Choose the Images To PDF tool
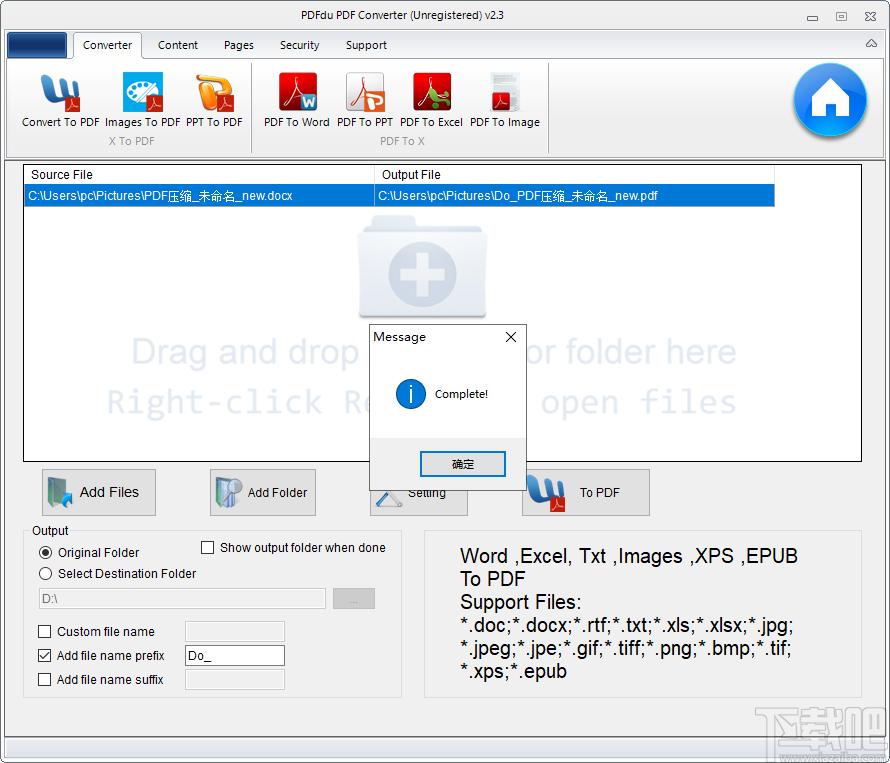This screenshot has width=890, height=763. pos(142,100)
